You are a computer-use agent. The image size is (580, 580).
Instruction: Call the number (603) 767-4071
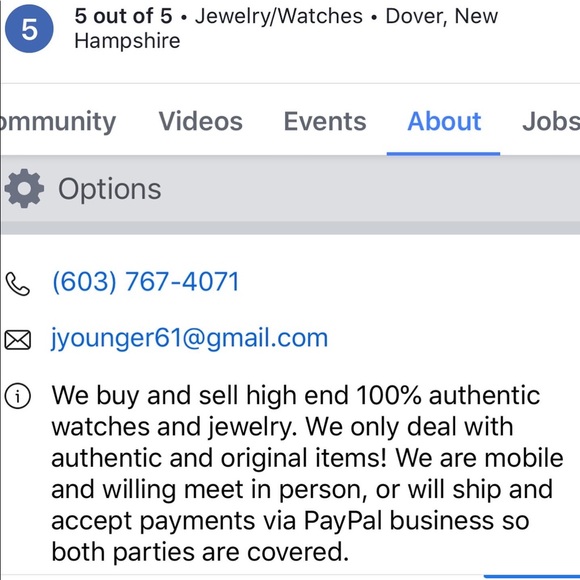click(146, 282)
